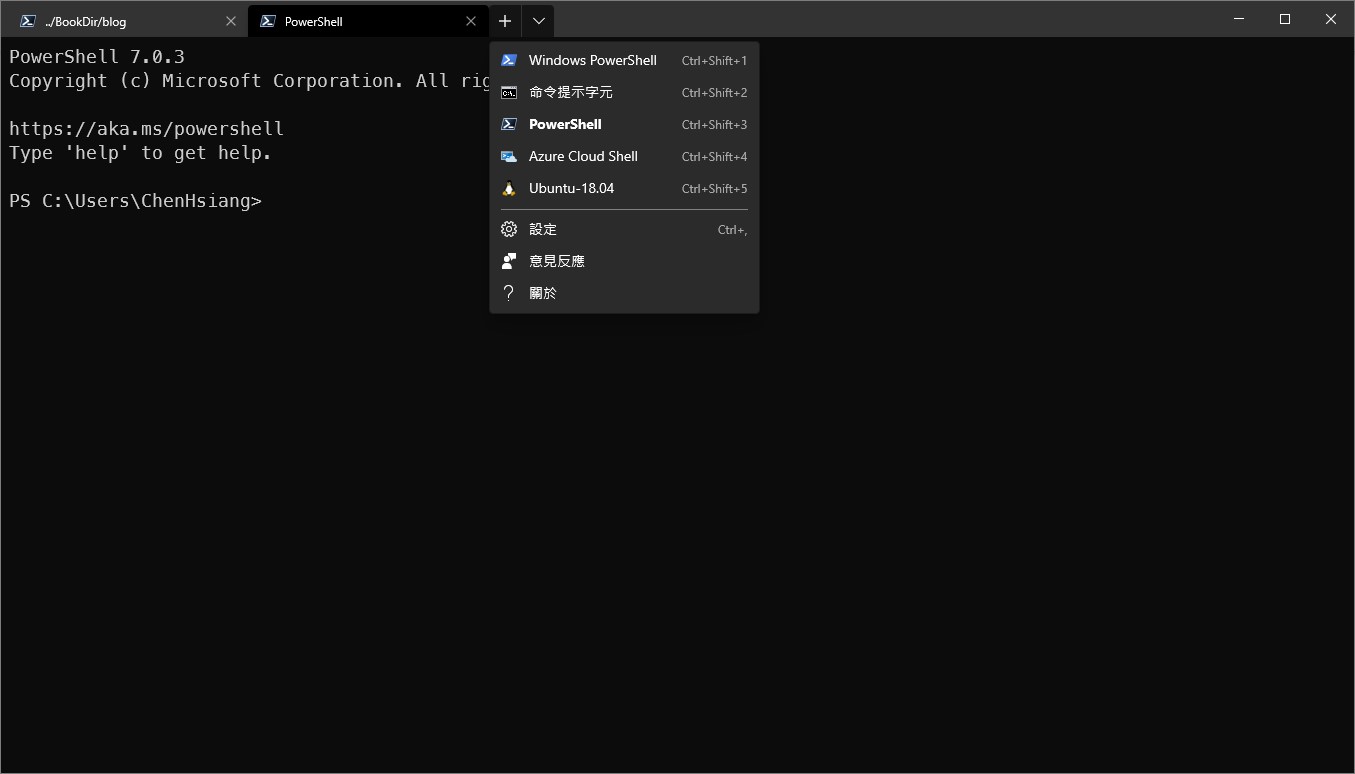The height and width of the screenshot is (774, 1355).
Task: Choose the bold PowerShell menu entry
Action: click(624, 125)
